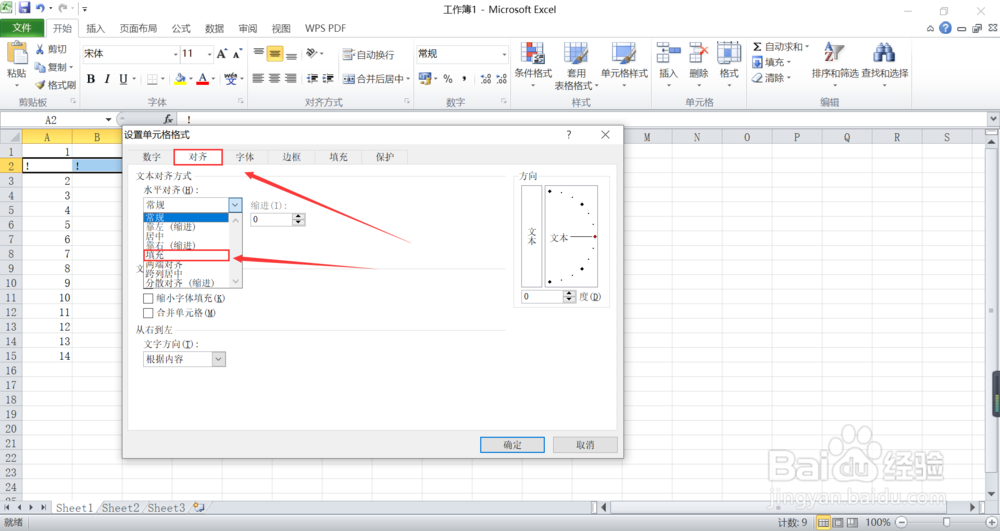Click the cell borders icon

[x=152, y=79]
